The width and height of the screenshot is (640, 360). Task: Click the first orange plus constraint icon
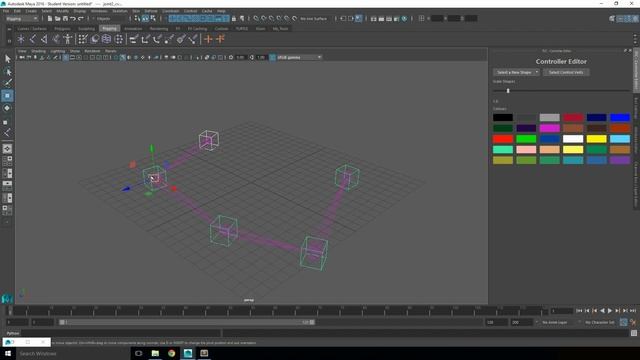[x=209, y=39]
